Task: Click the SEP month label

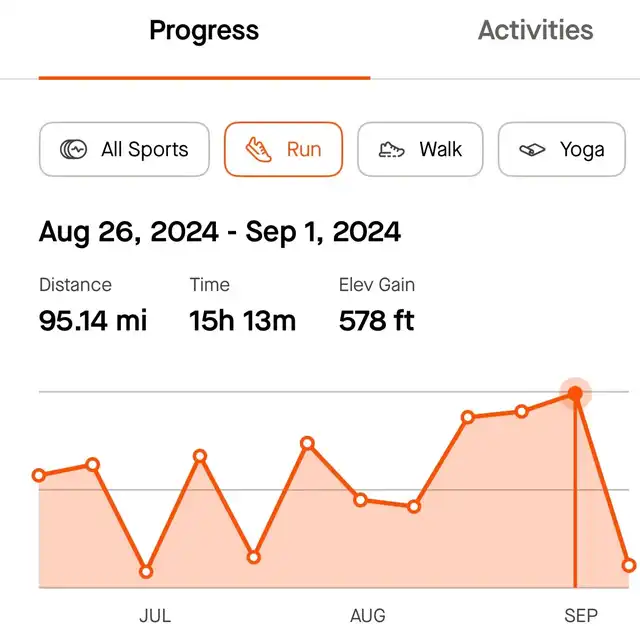Action: coord(581,616)
